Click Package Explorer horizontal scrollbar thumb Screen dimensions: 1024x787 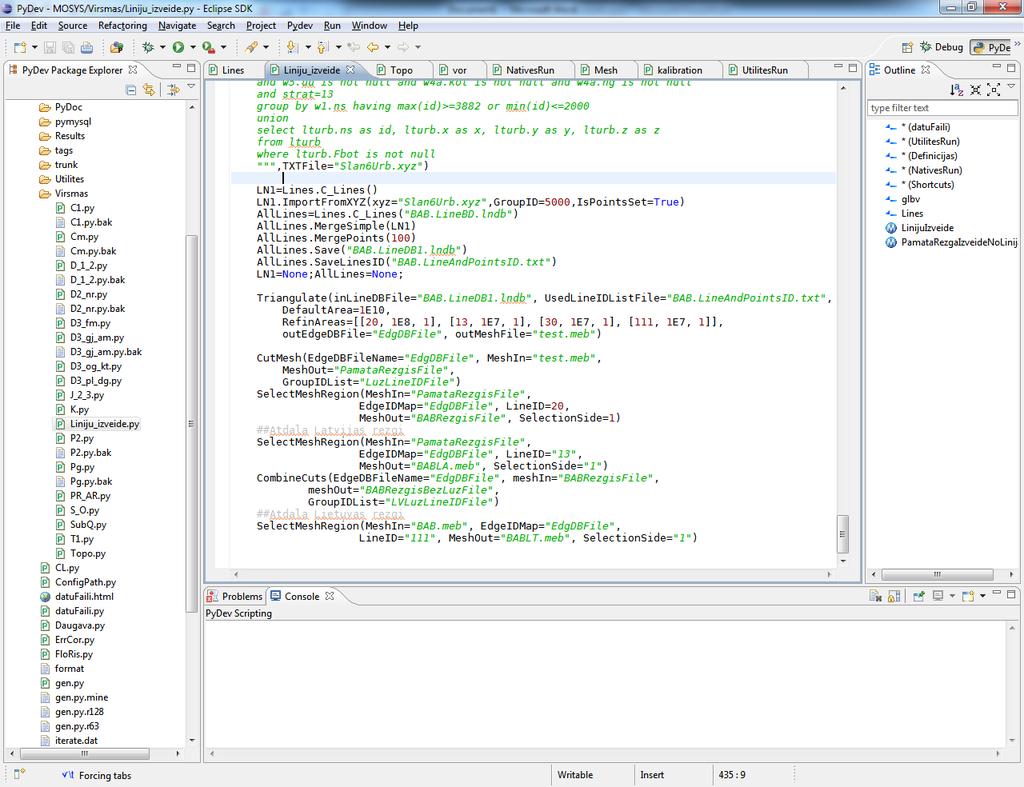tap(85, 754)
